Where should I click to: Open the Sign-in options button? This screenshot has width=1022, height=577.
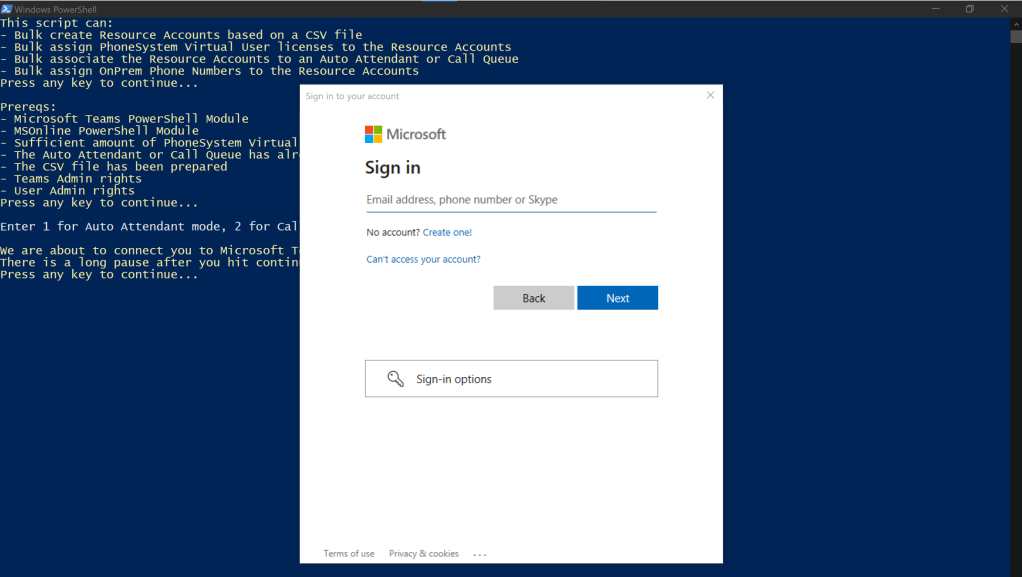(511, 379)
